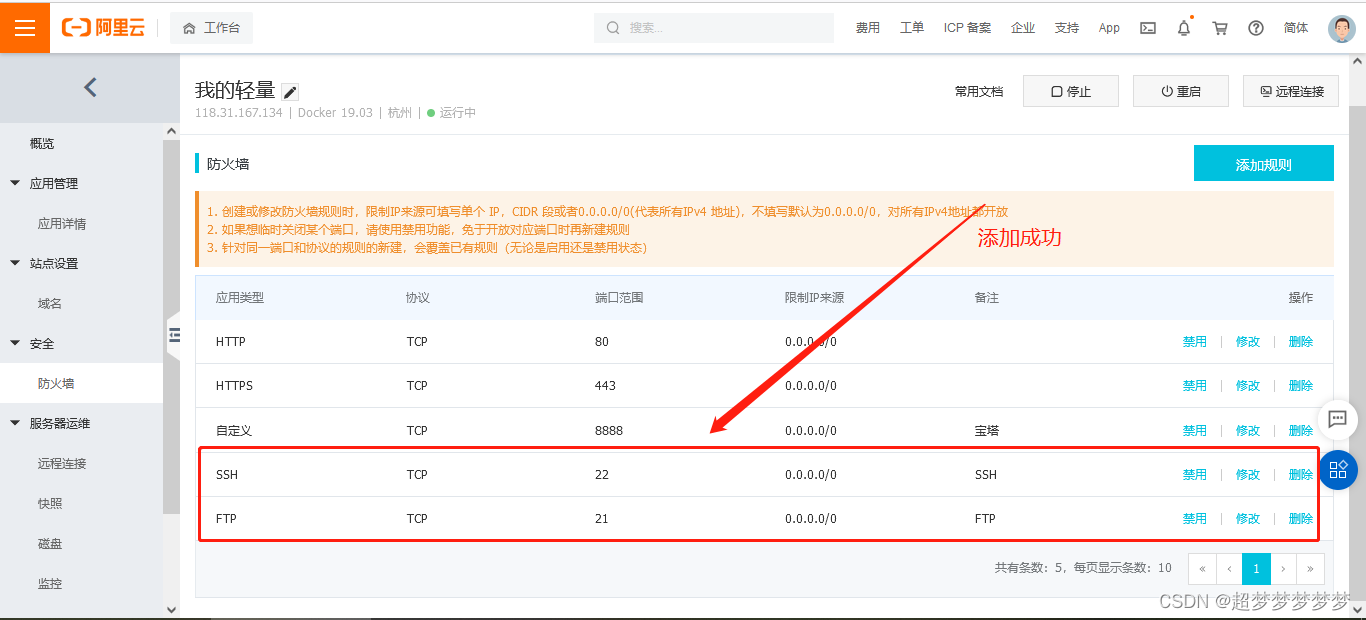Image resolution: width=1366 pixels, height=620 pixels.
Task: Modify the 自定义 8888 rule
Action: (1248, 431)
